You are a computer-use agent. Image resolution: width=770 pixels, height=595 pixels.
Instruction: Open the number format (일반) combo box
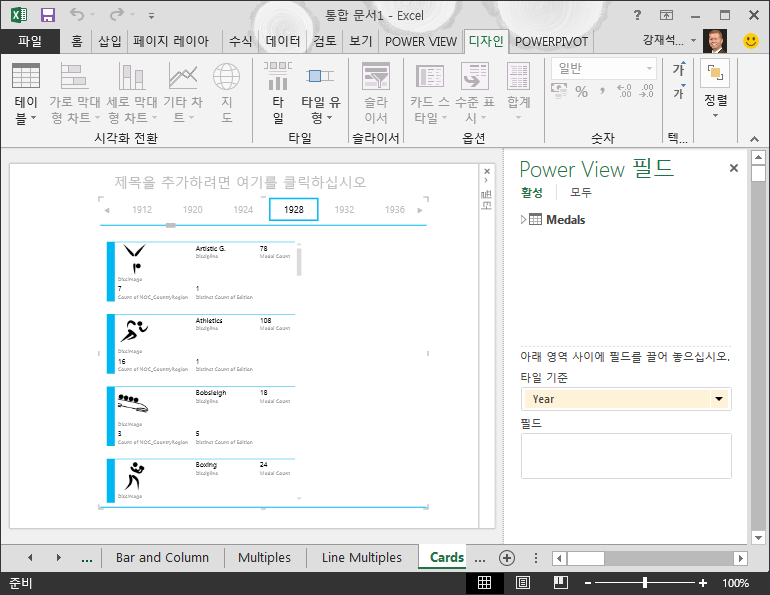(604, 69)
